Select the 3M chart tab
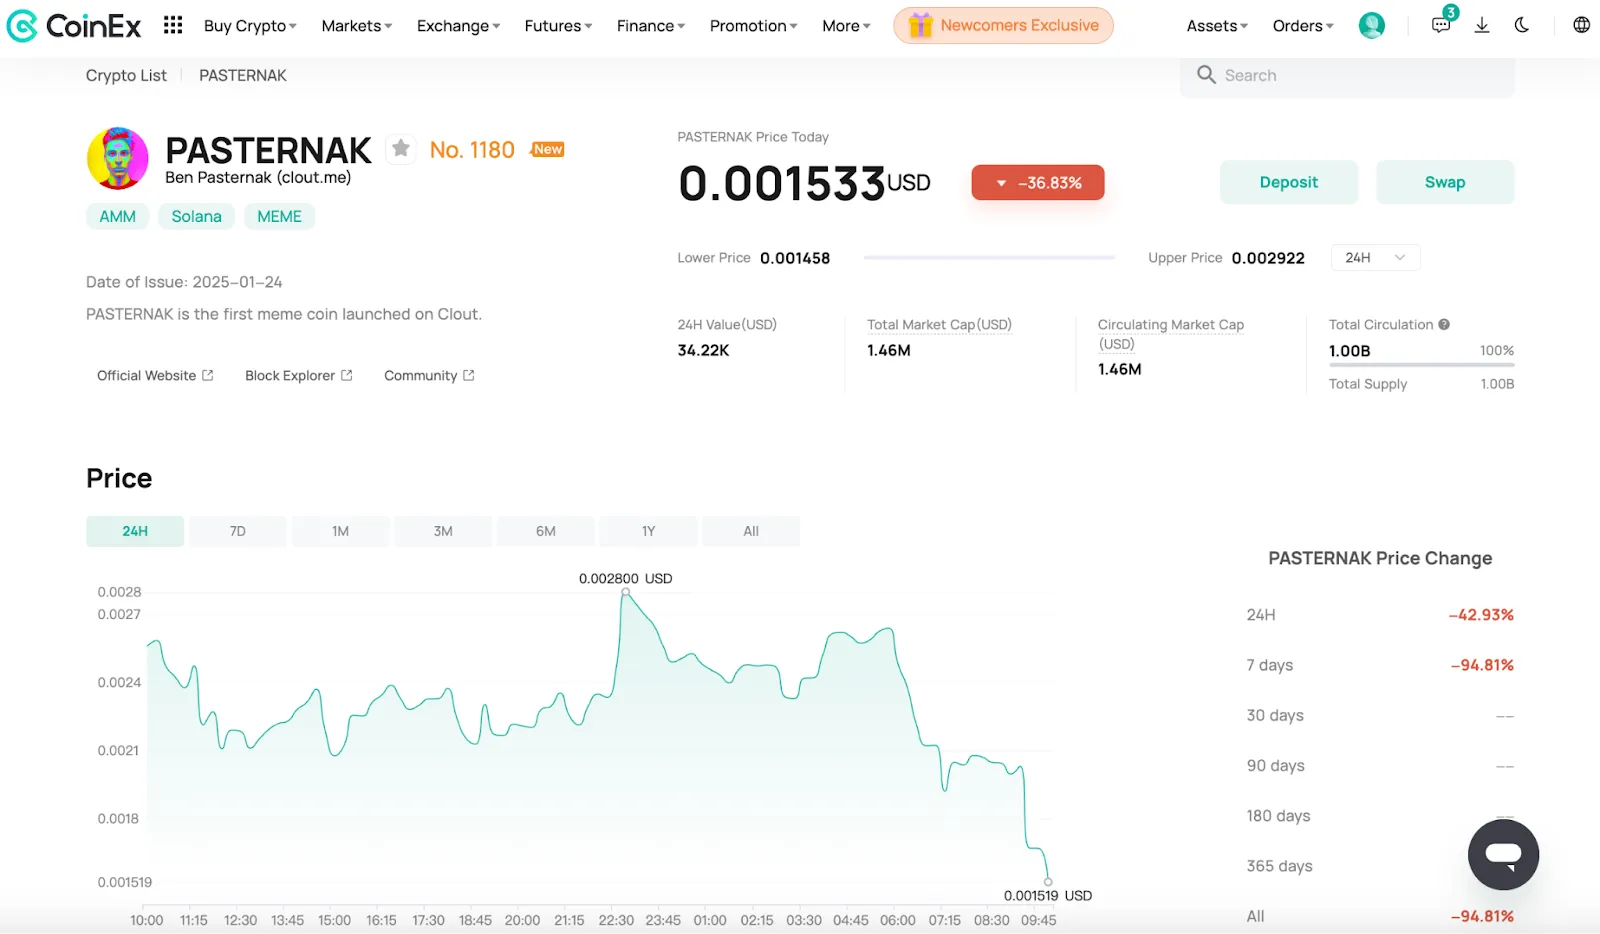1600x934 pixels. click(443, 531)
